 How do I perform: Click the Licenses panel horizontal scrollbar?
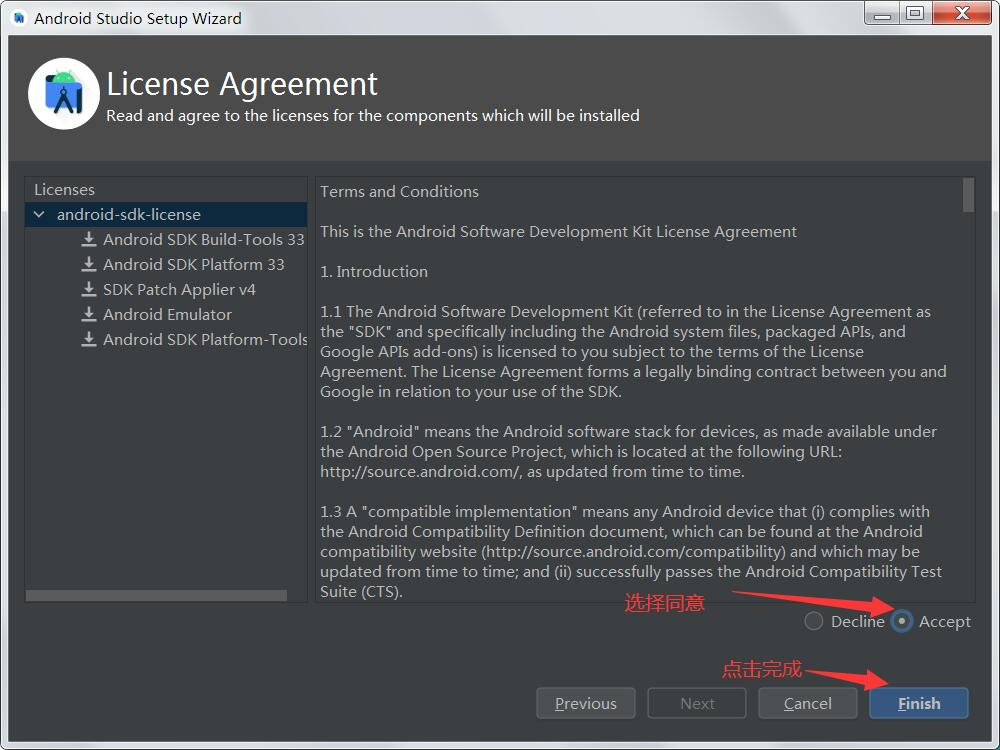coord(156,595)
